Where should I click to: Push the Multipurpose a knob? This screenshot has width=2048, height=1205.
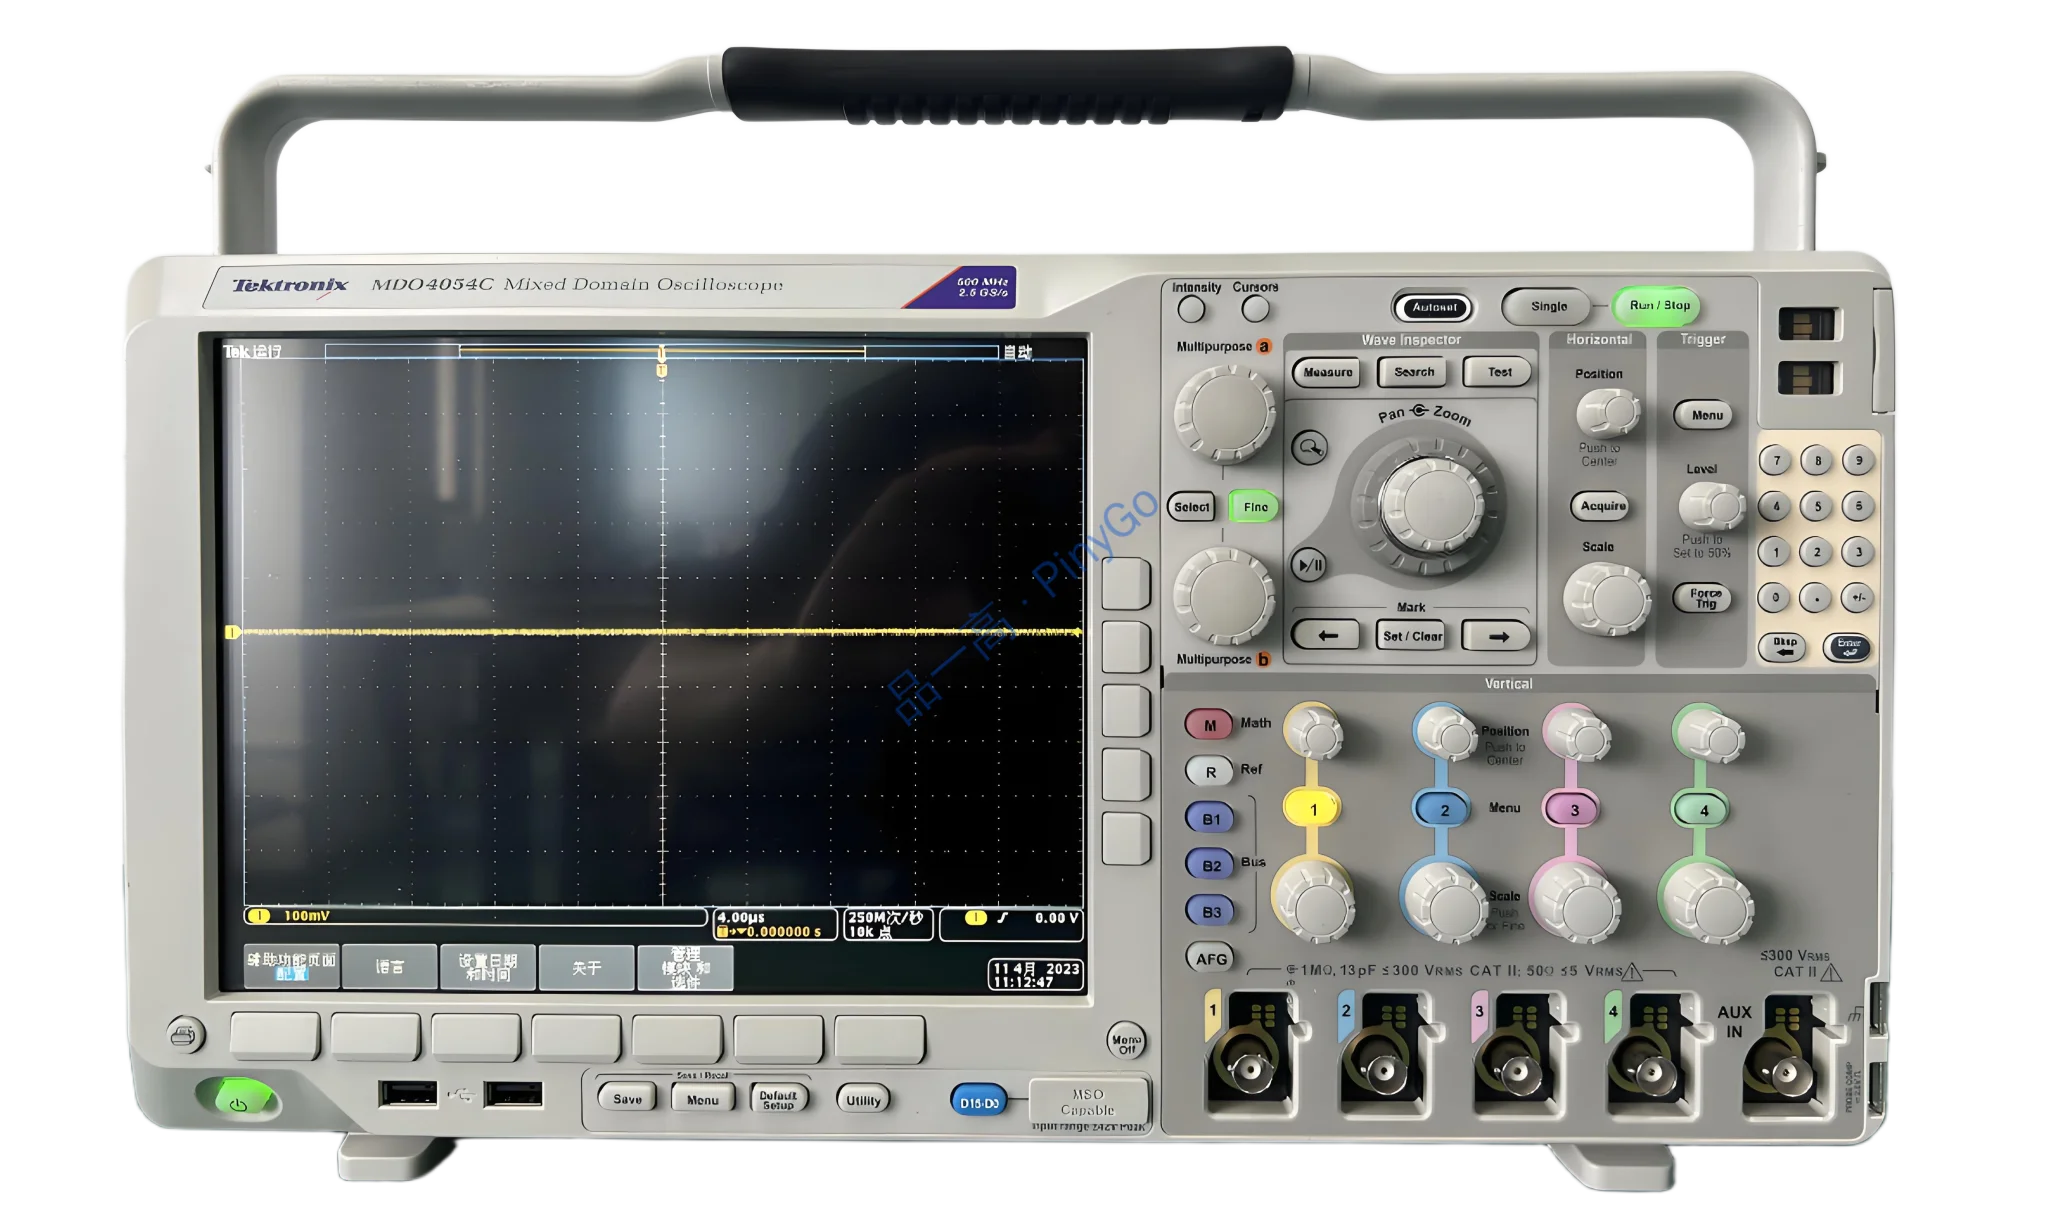(x=1224, y=413)
